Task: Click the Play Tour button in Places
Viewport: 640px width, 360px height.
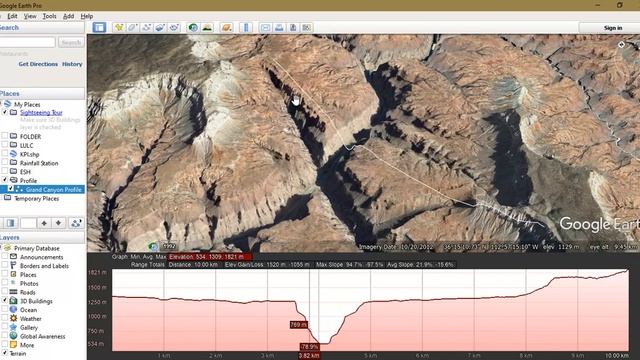Action: point(76,223)
